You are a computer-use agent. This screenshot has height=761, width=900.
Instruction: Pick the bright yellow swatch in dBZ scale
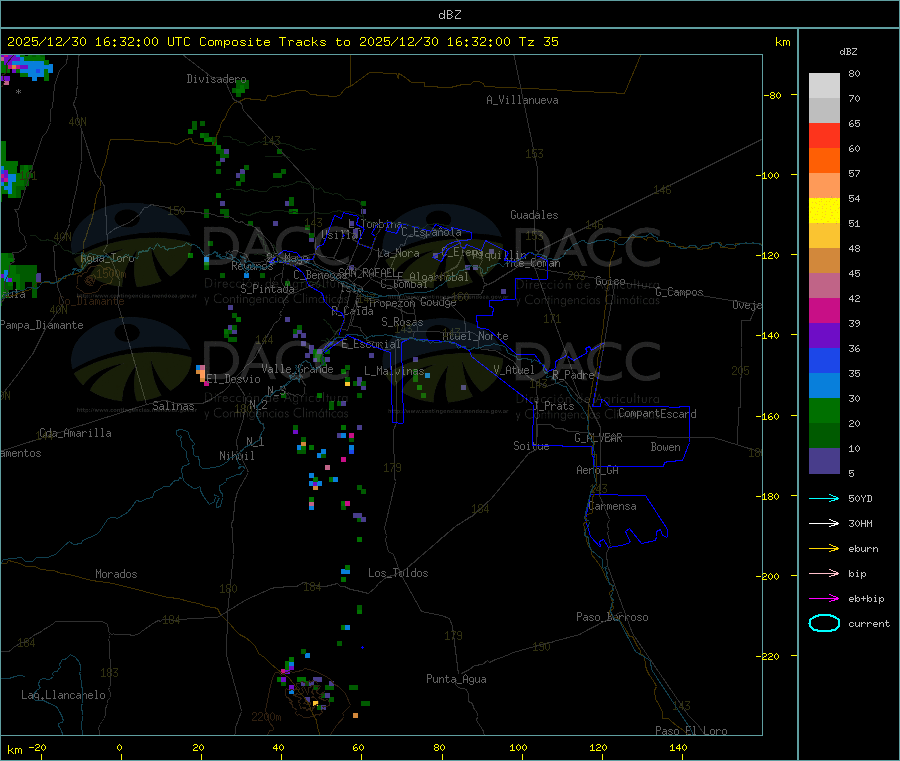click(824, 210)
